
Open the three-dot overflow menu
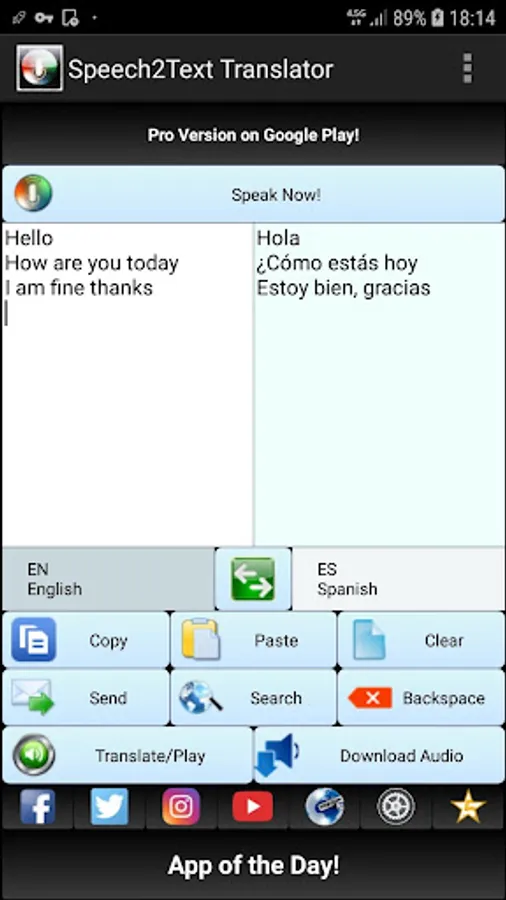pos(468,68)
